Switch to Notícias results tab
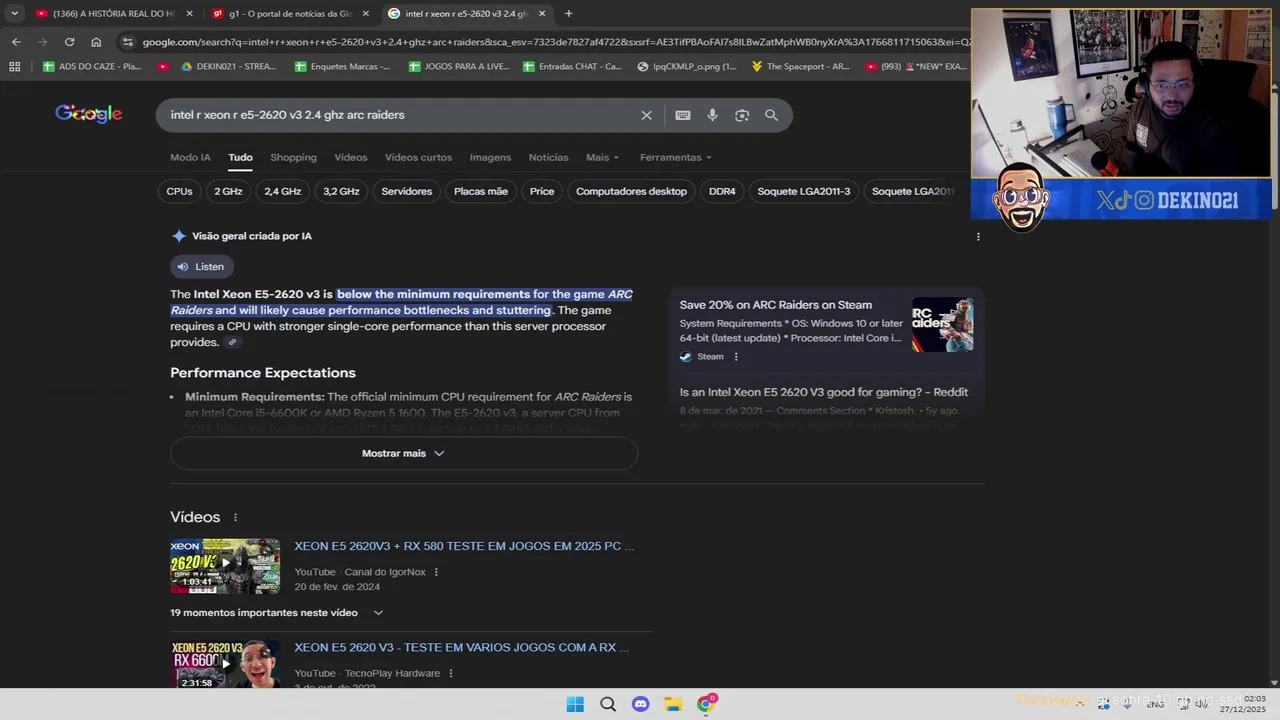Viewport: 1280px width, 720px height. (548, 157)
